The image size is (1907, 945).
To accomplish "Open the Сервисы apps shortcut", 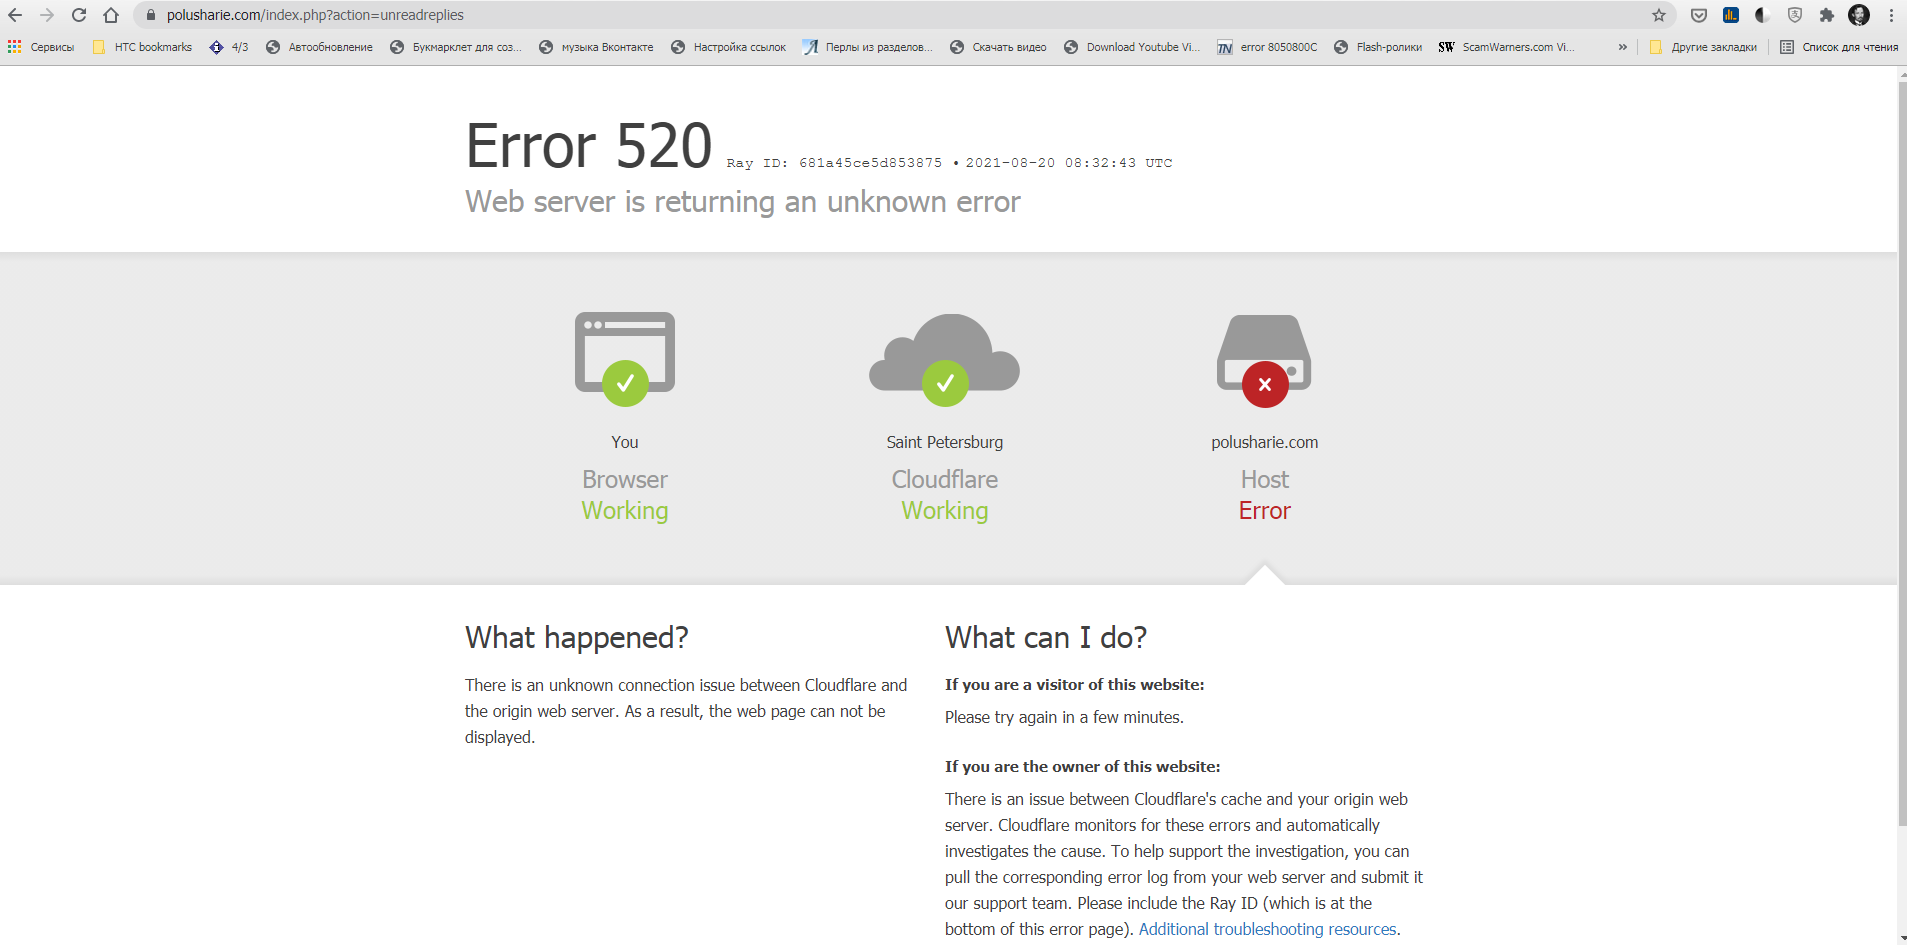I will click(x=41, y=47).
